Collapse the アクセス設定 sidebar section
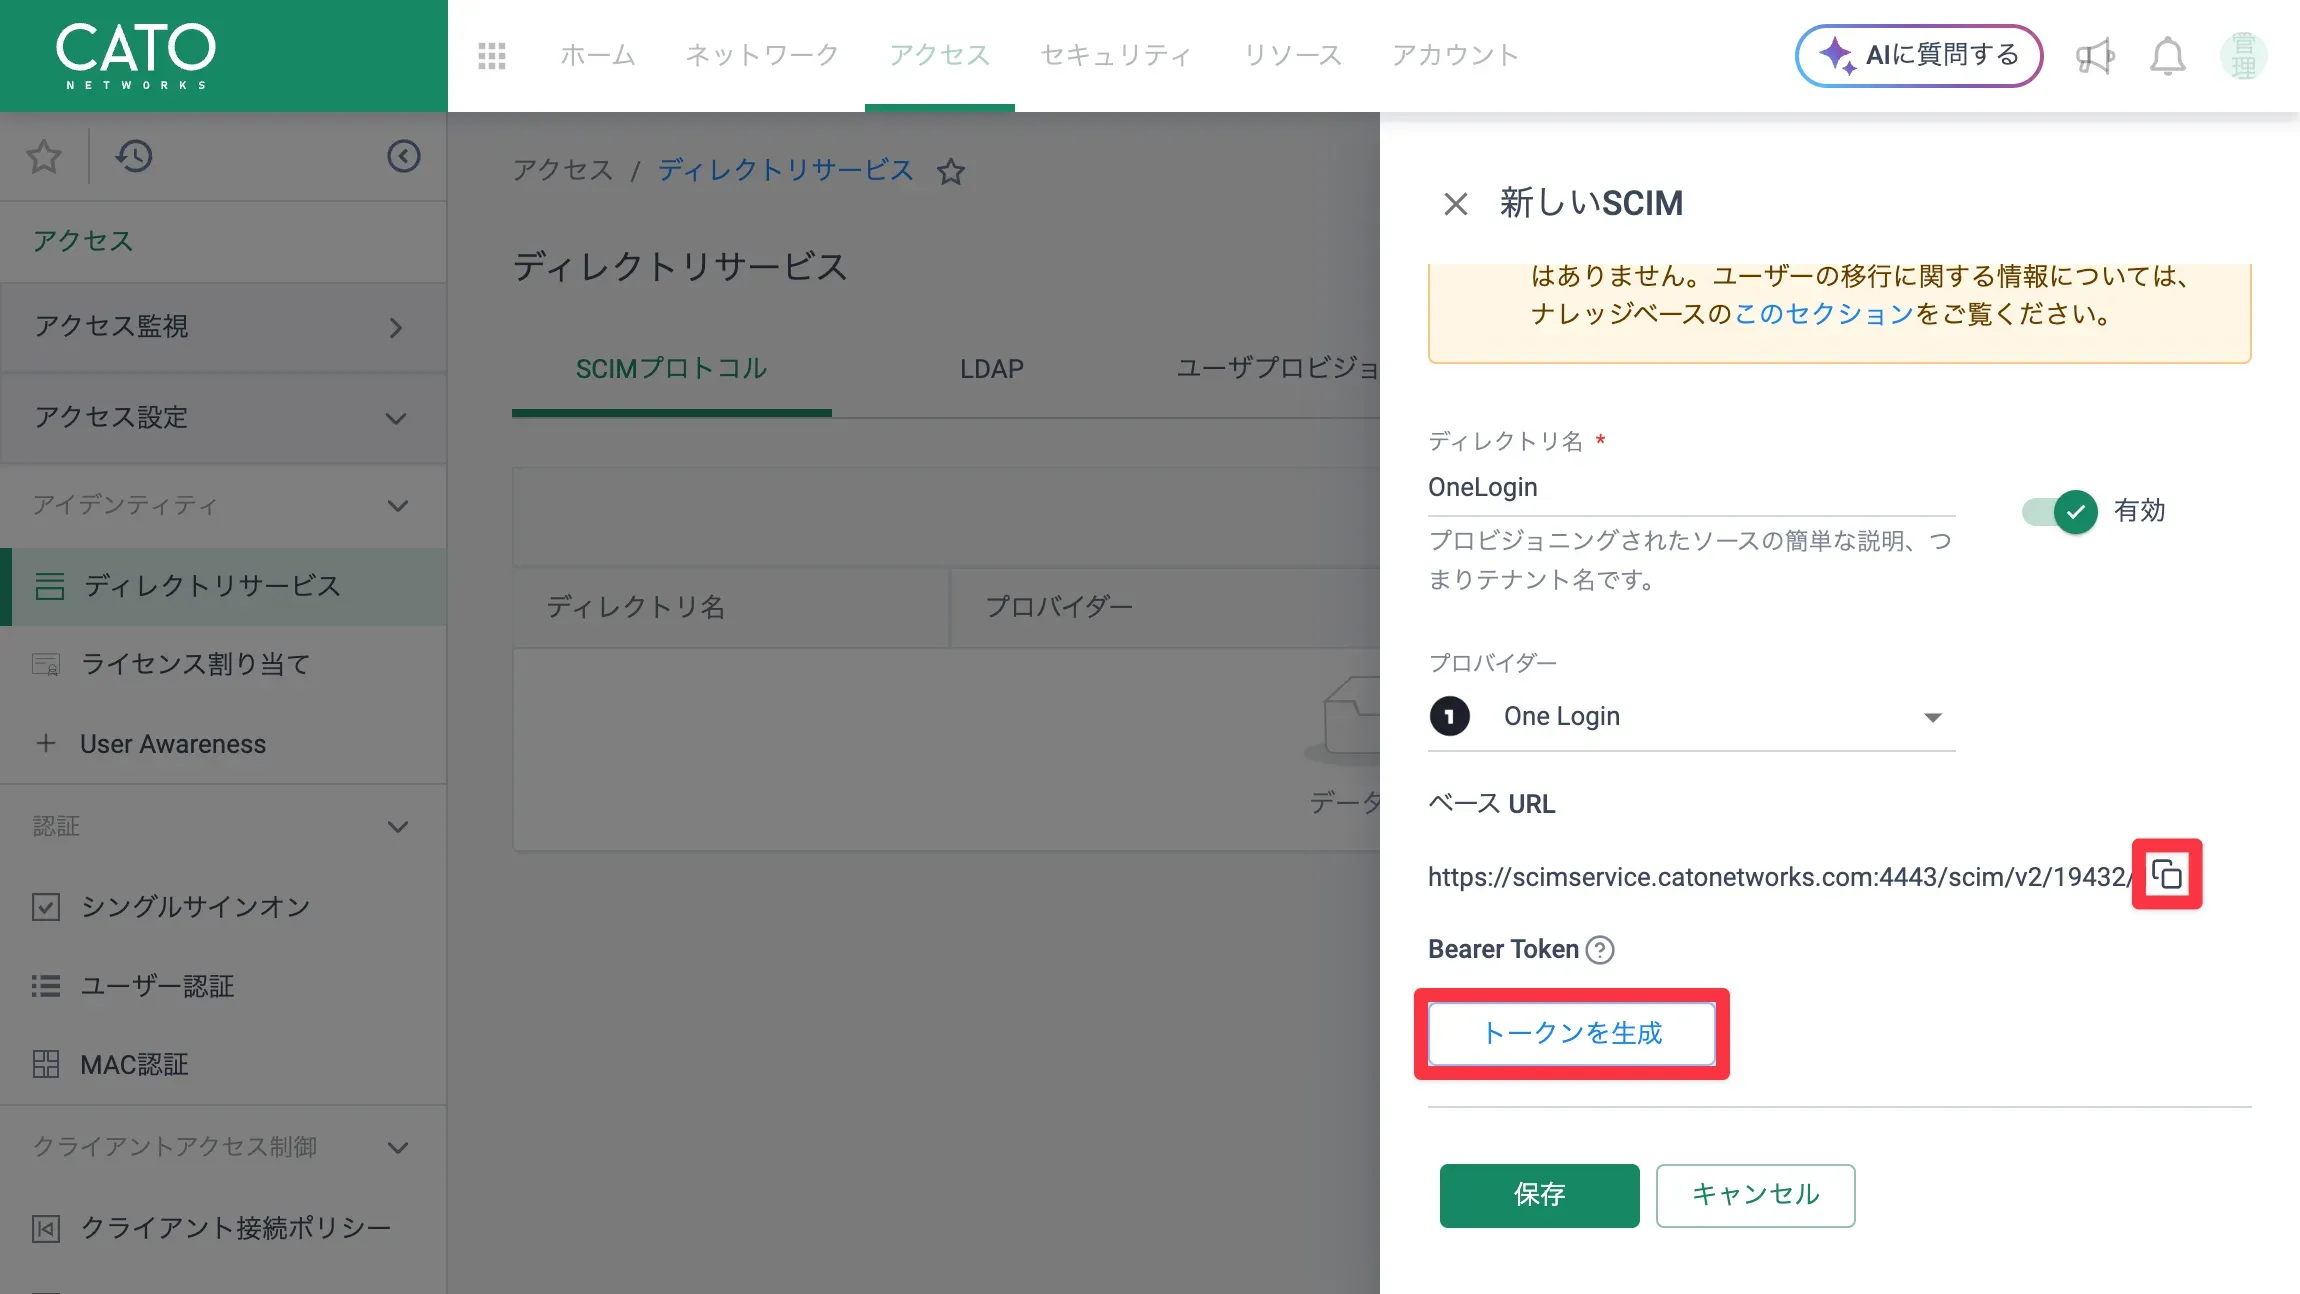This screenshot has width=2300, height=1294. 222,418
